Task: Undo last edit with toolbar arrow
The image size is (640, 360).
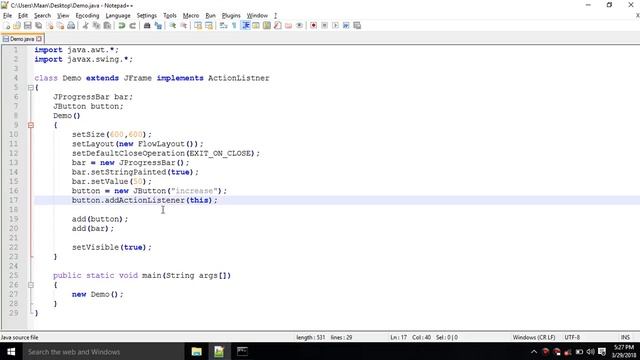Action: 122,26
